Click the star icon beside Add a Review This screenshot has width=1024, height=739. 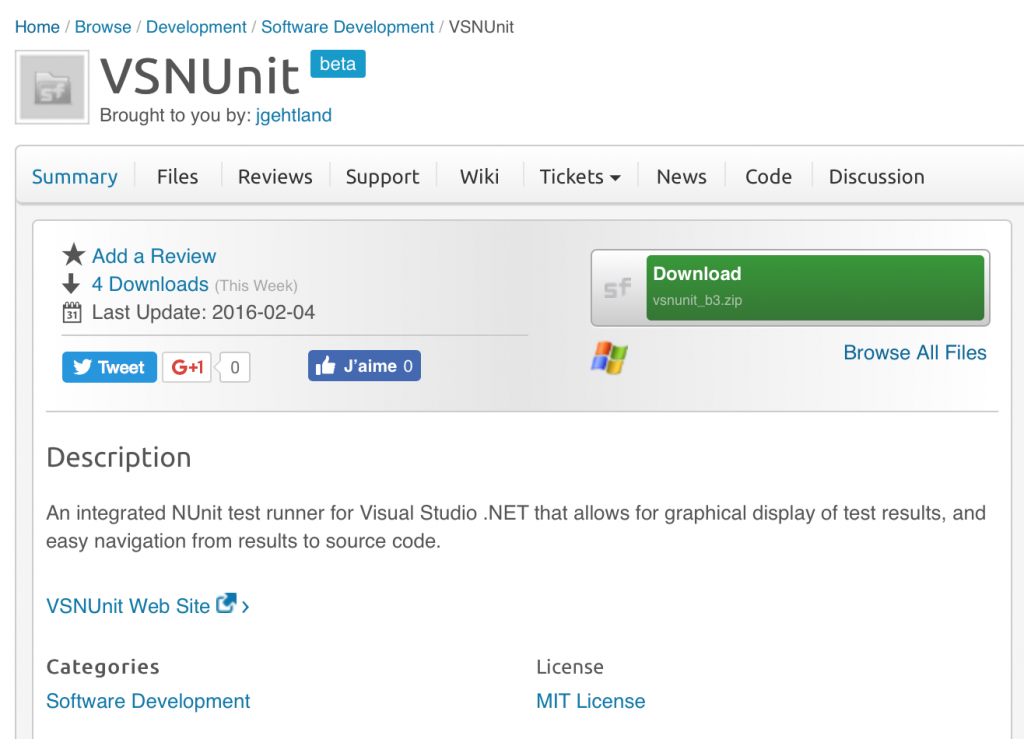(x=74, y=255)
